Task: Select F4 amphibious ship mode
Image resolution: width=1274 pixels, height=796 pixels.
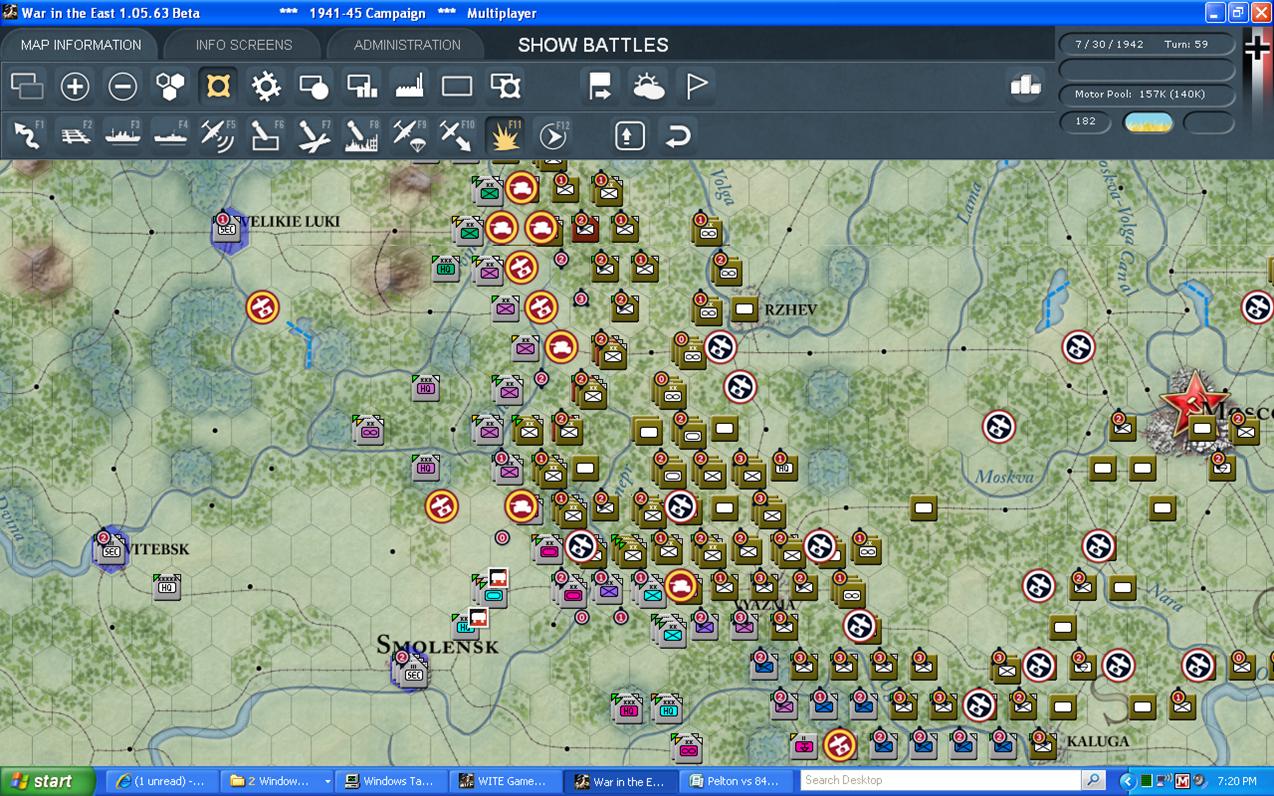Action: coord(170,135)
